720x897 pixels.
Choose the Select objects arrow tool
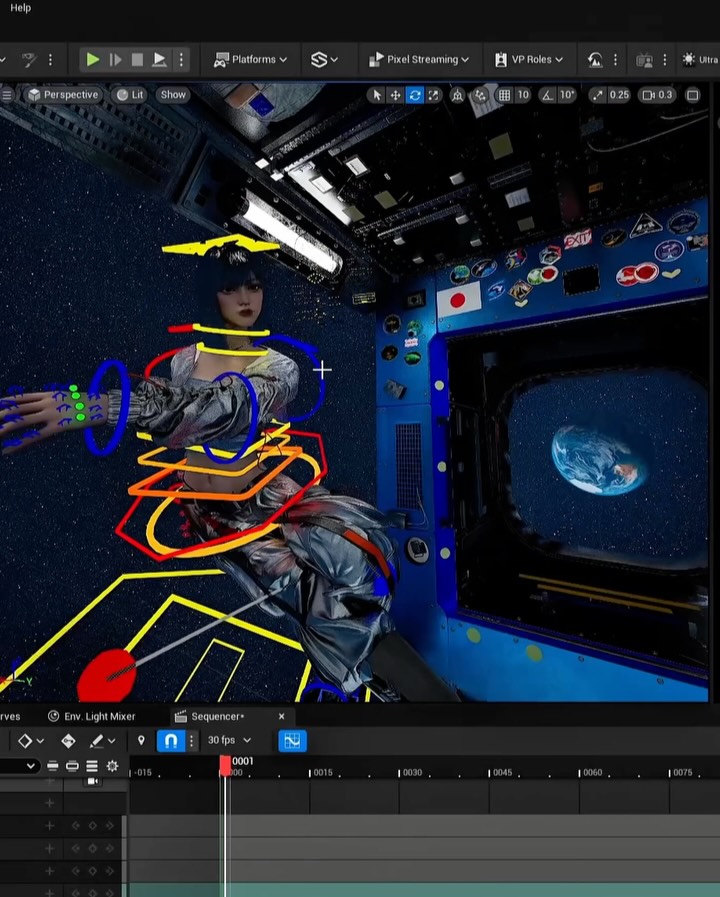376,95
